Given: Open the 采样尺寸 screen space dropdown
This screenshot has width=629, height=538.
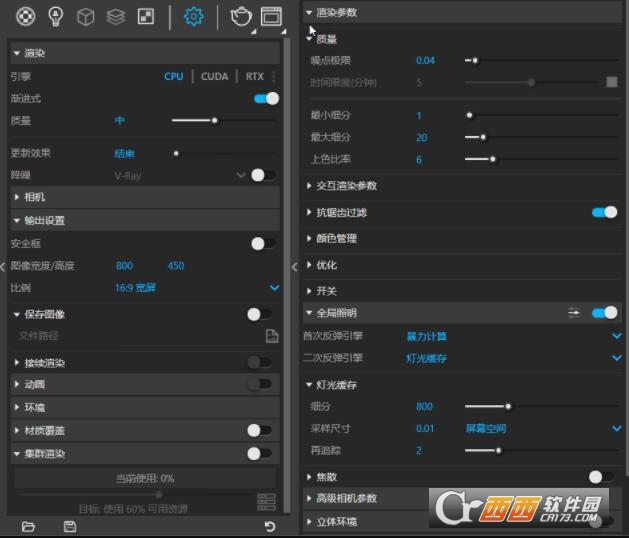Looking at the screenshot, I should click(x=617, y=428).
